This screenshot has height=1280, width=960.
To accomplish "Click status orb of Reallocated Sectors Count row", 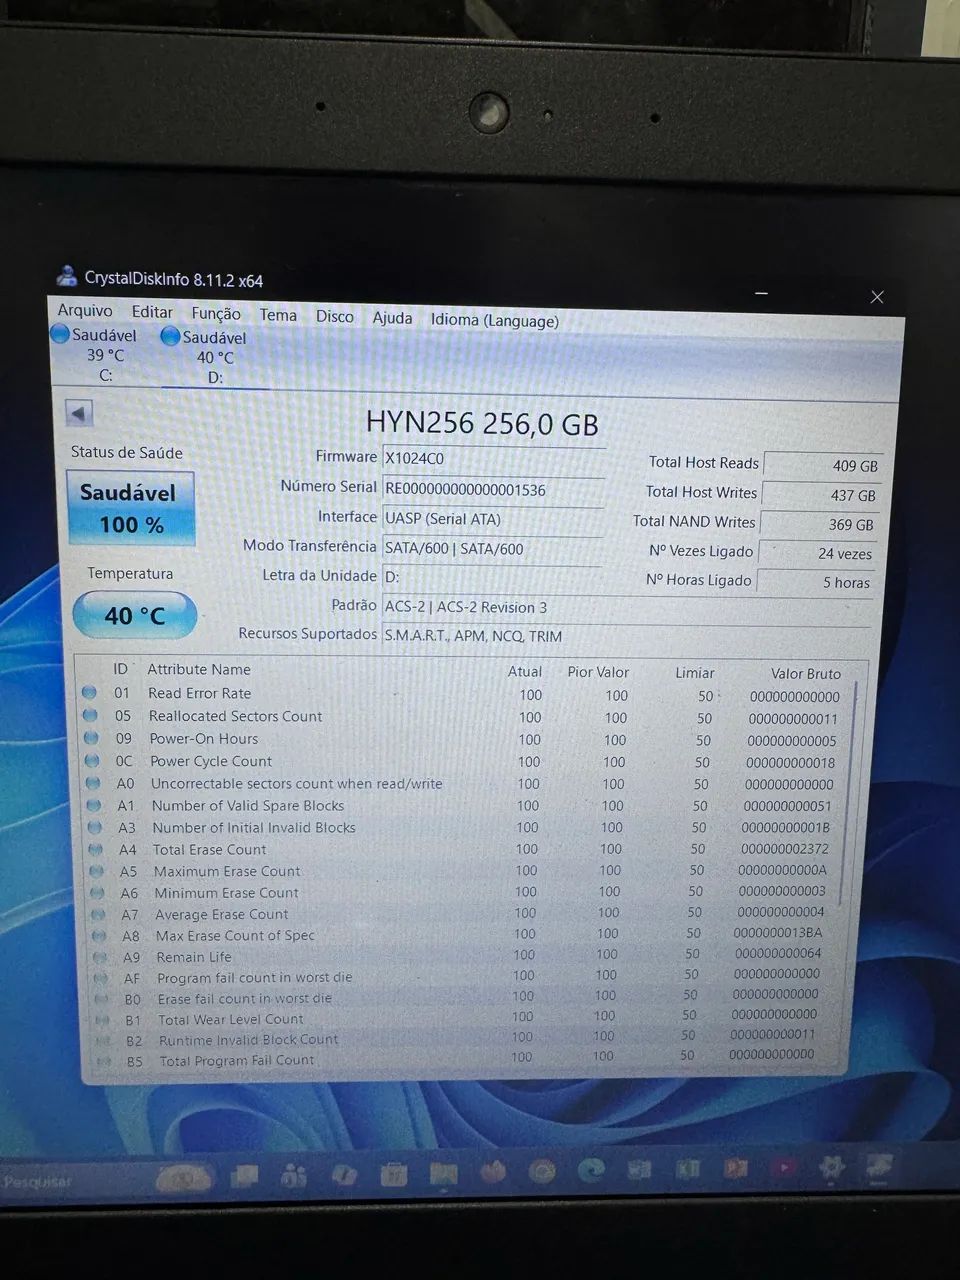I will click(x=90, y=715).
